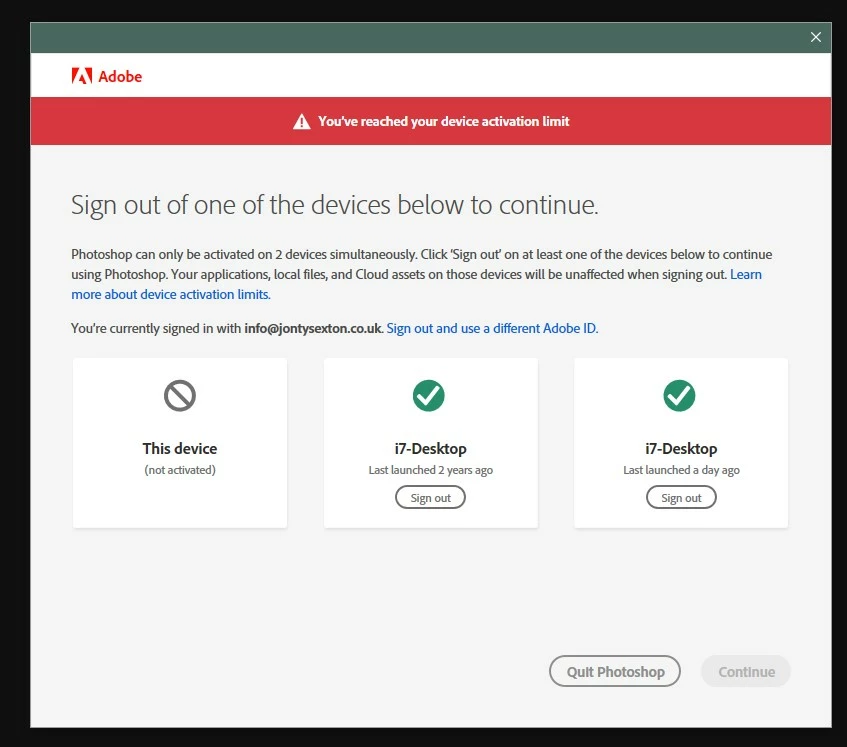
Task: Click 'Last launched 2 years ago' text
Action: tap(431, 470)
